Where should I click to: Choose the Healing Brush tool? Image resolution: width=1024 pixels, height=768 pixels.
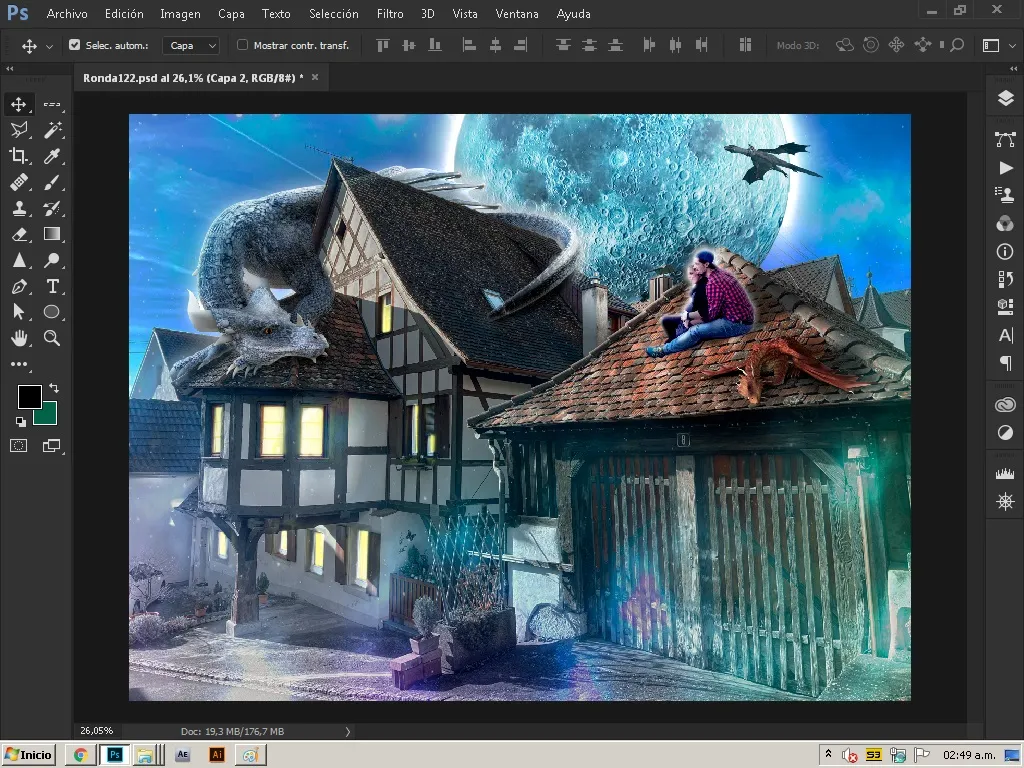pos(18,182)
